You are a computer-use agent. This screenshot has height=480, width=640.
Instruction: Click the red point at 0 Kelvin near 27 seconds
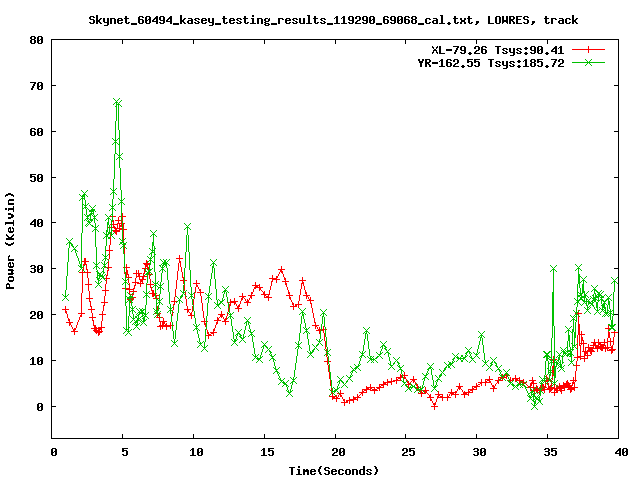[x=434, y=407]
